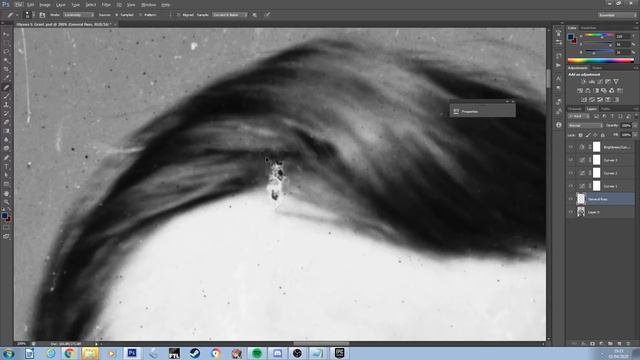Open the layer filter Kind dropdown
The image size is (640, 360).
pos(579,116)
